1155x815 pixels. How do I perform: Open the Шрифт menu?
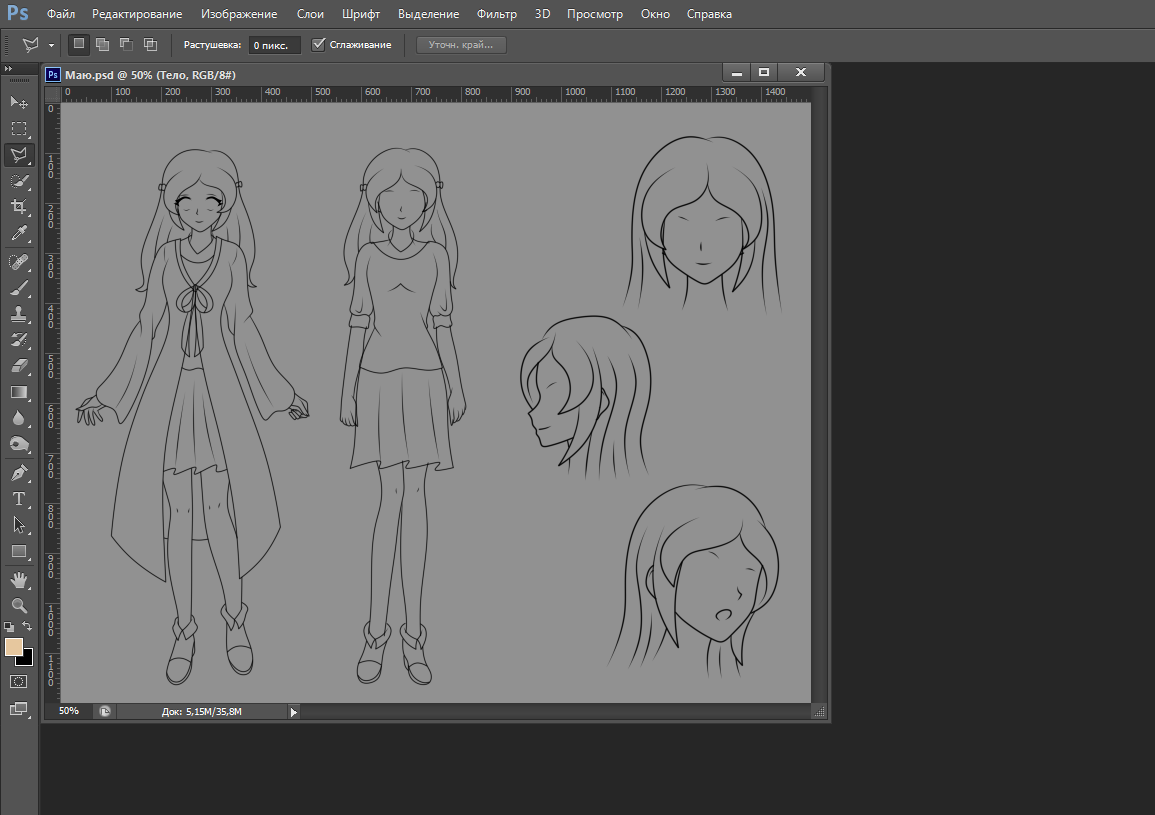tap(361, 14)
